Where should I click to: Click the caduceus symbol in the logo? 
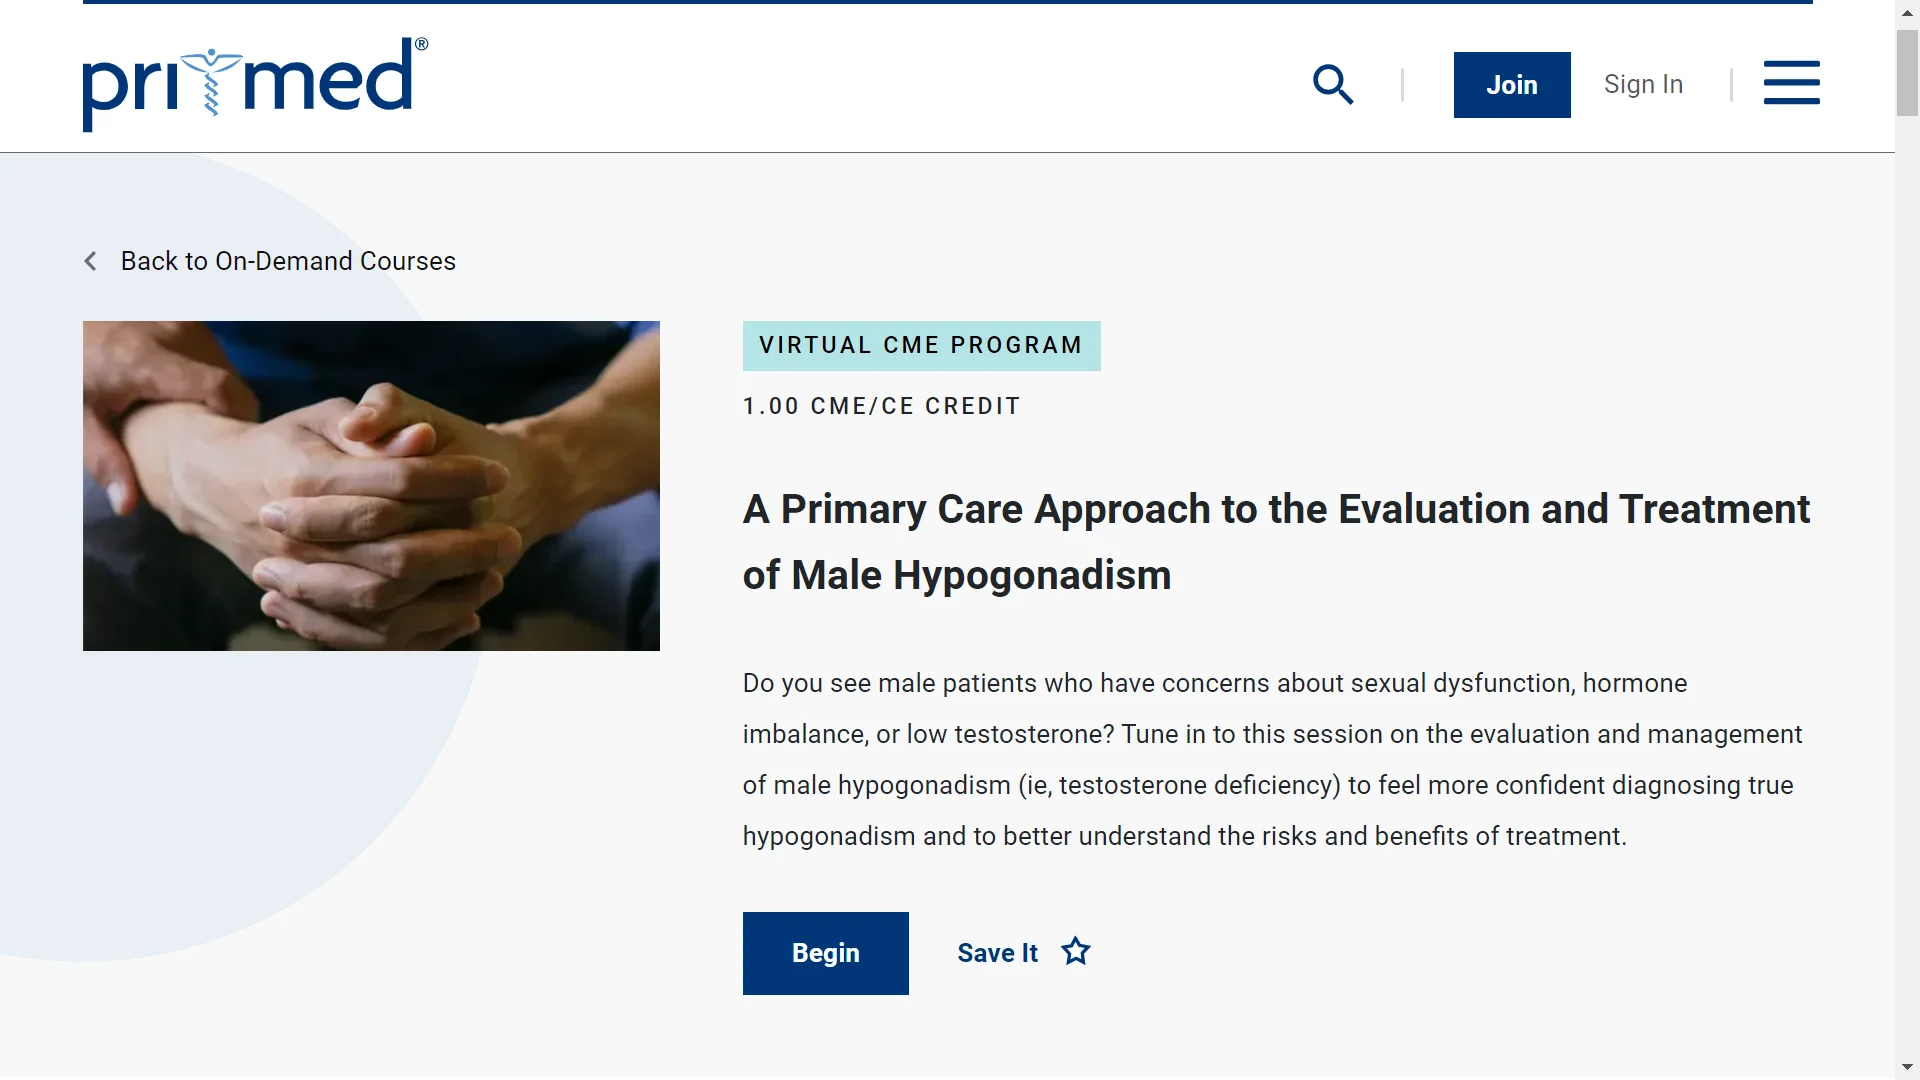(x=211, y=82)
